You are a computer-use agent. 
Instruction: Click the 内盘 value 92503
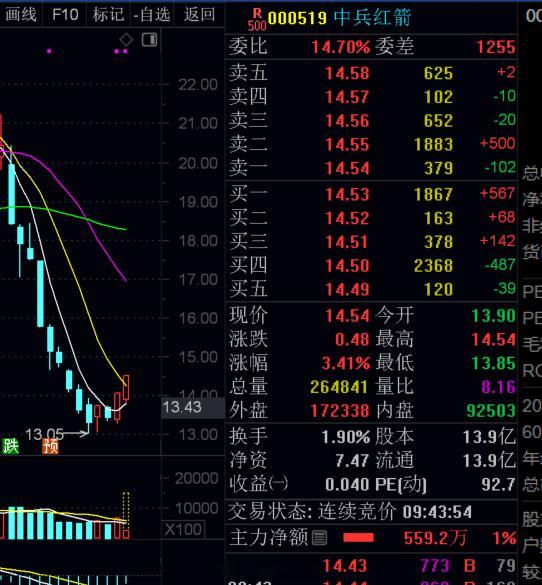[x=491, y=410]
